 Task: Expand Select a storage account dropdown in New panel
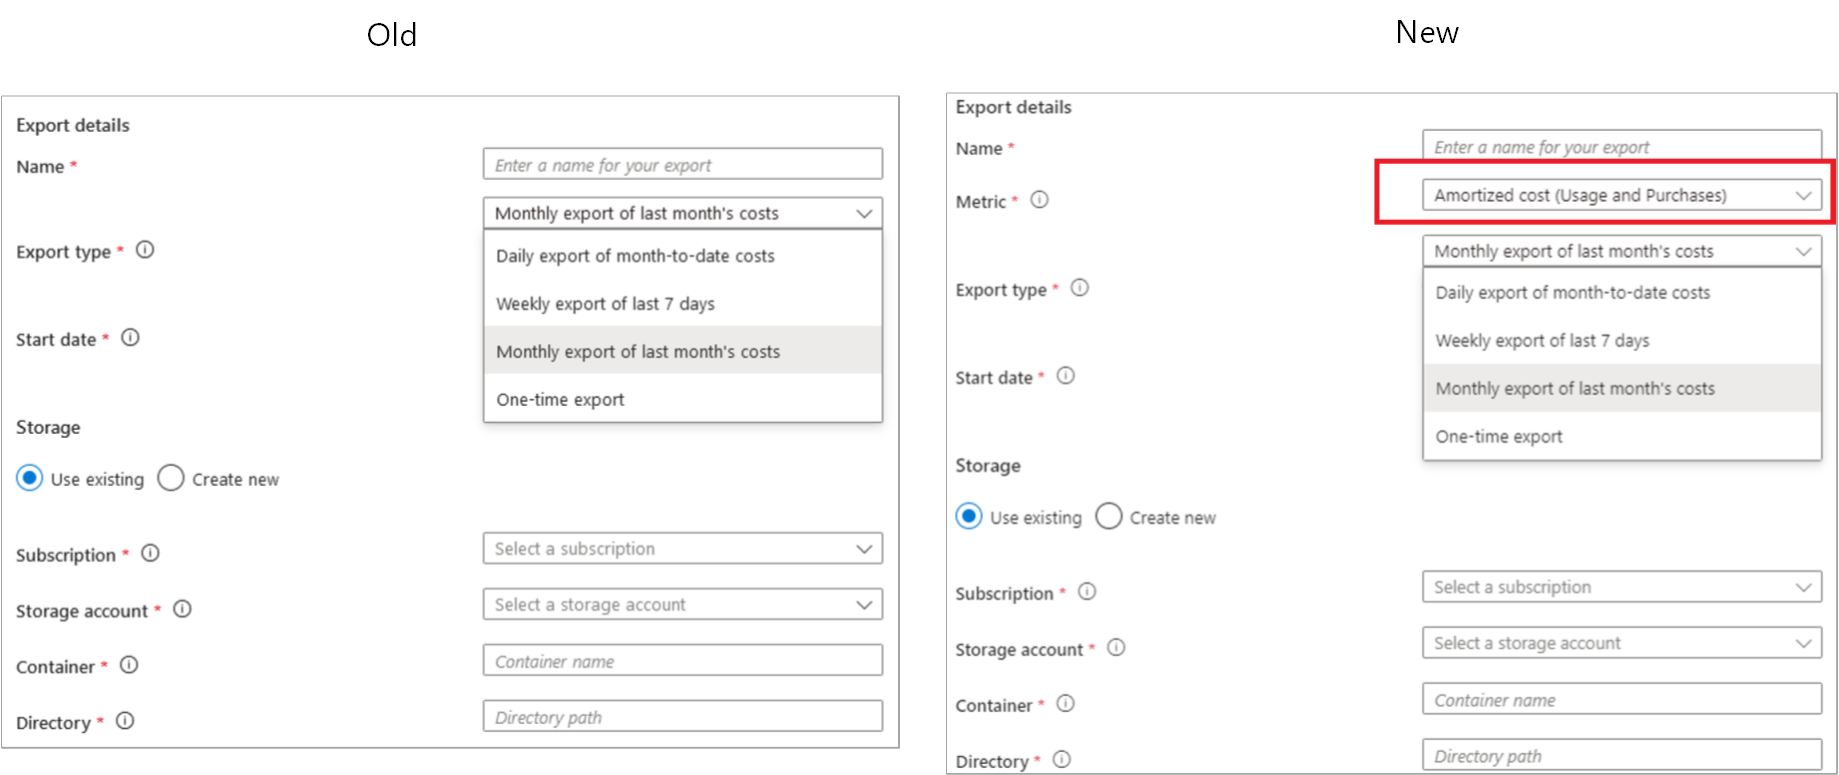tap(1621, 643)
